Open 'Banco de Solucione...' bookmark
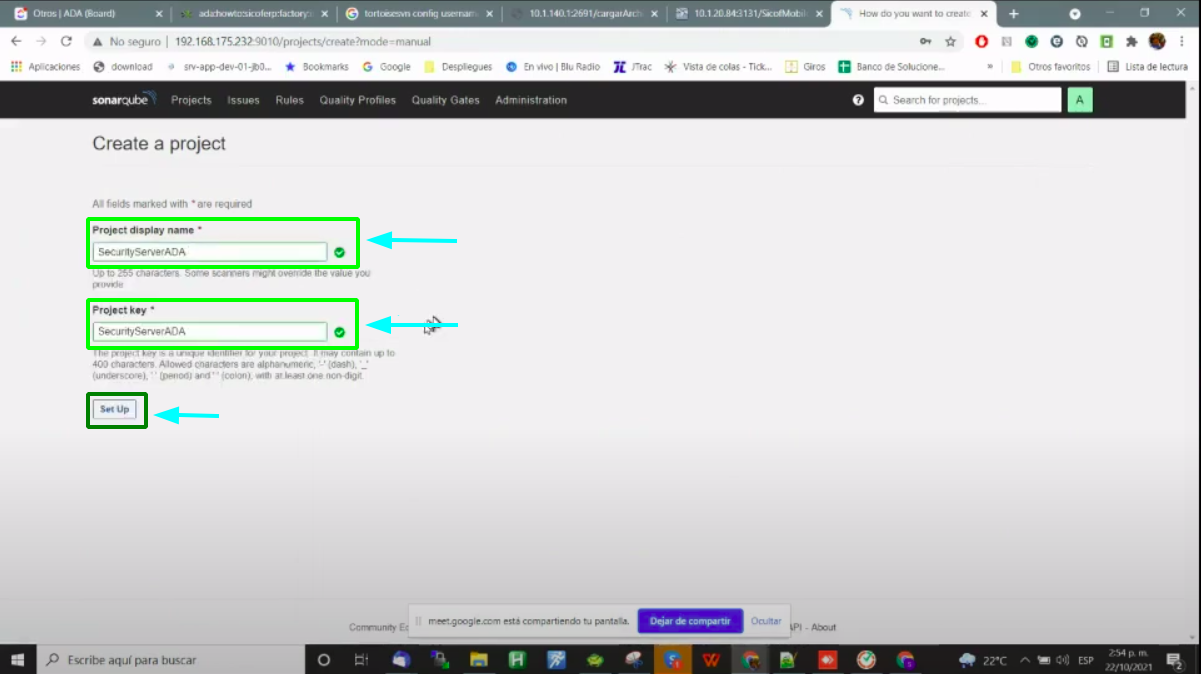This screenshot has width=1201, height=674. (x=892, y=67)
